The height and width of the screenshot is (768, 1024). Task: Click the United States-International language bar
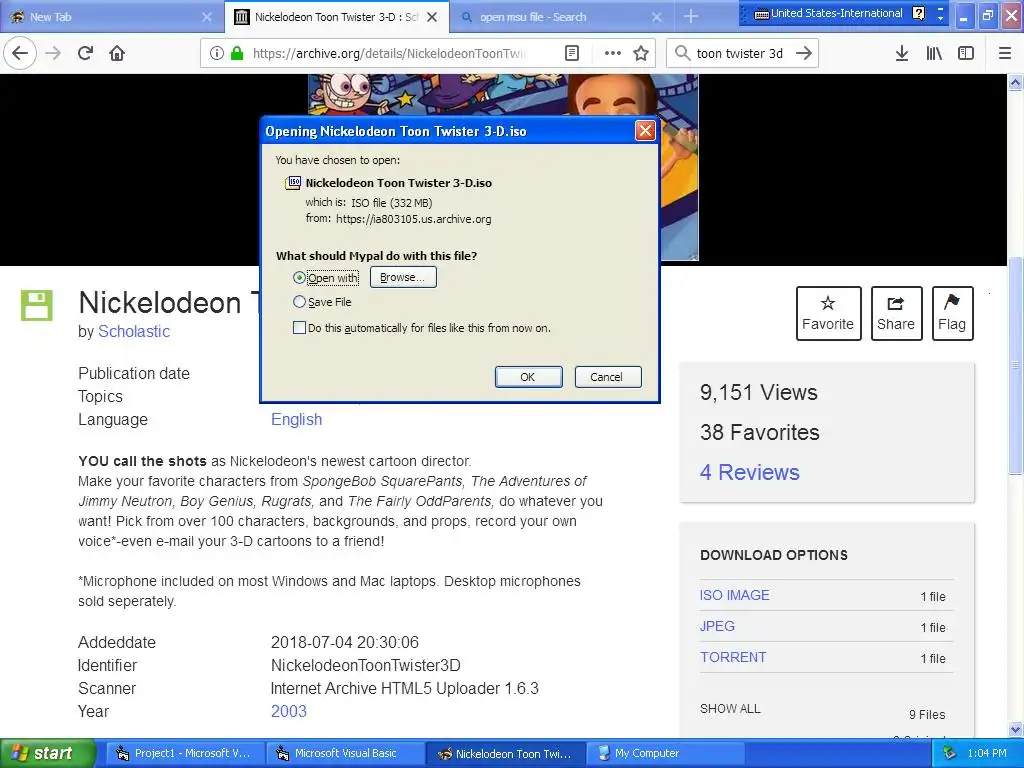pos(828,13)
